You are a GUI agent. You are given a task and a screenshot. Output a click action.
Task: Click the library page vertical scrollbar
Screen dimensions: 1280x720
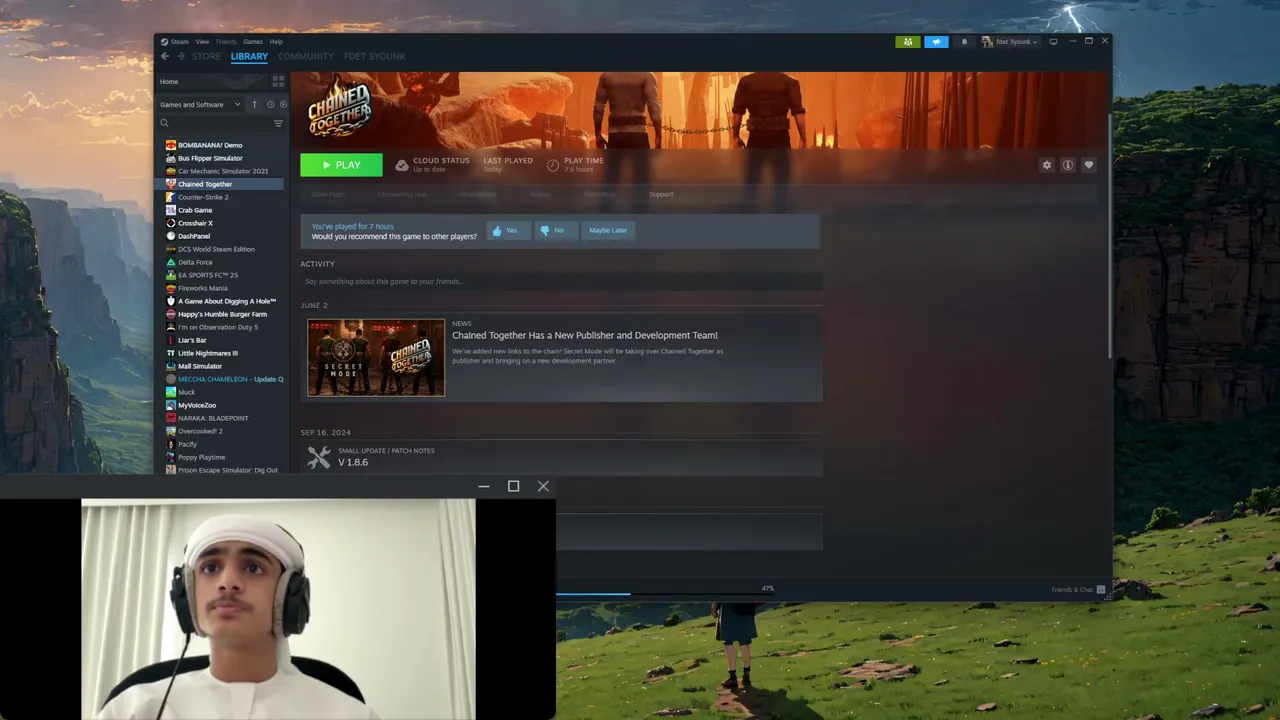(x=1109, y=235)
